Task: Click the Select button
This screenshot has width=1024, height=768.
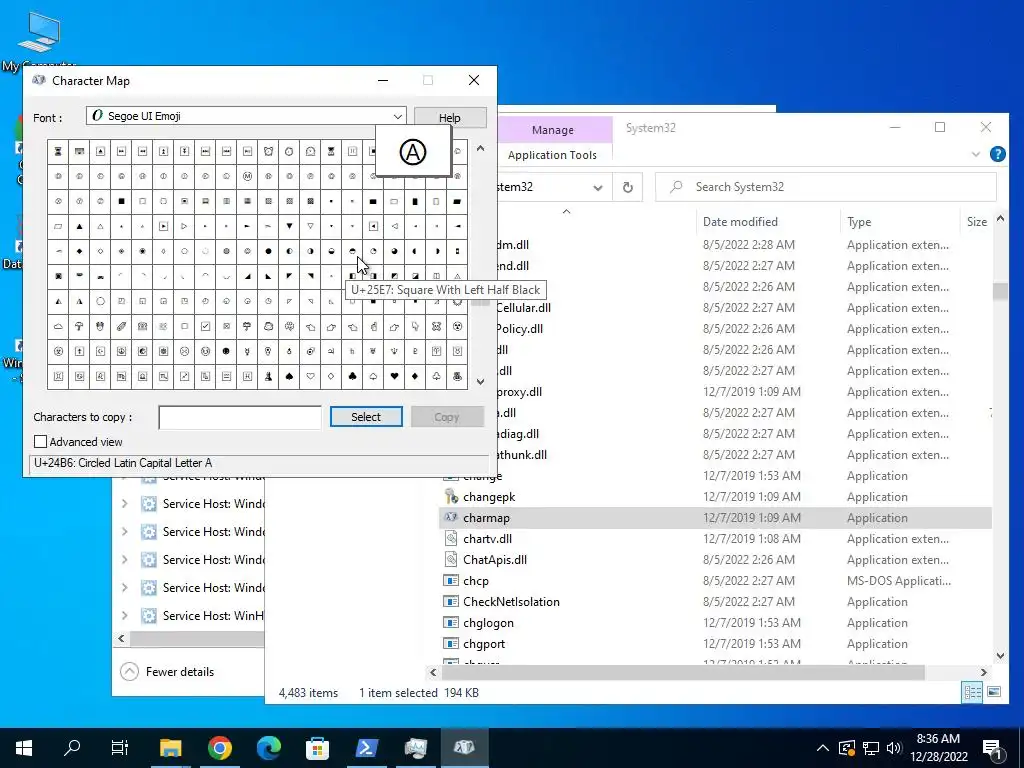Action: 366,417
